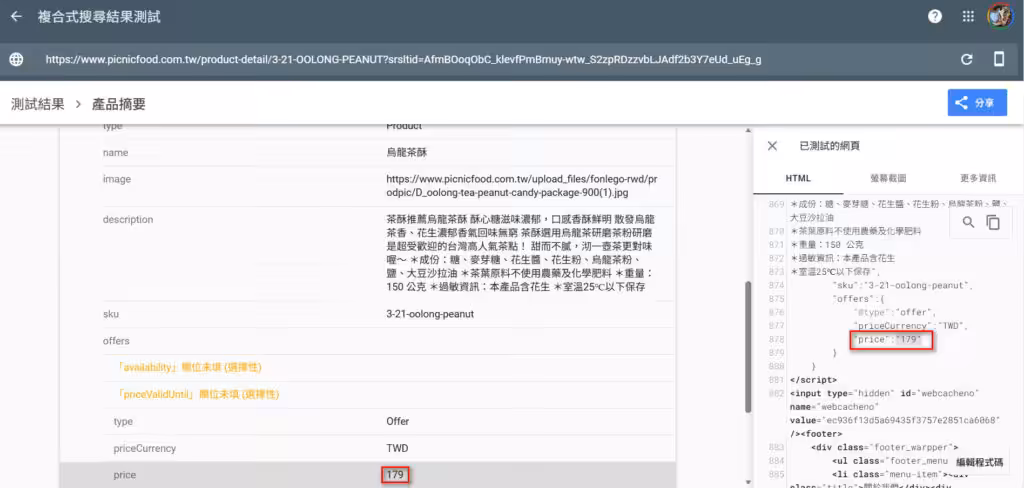The width and height of the screenshot is (1024, 488).
Task: Click the "price":"179" code line
Action: click(x=890, y=339)
